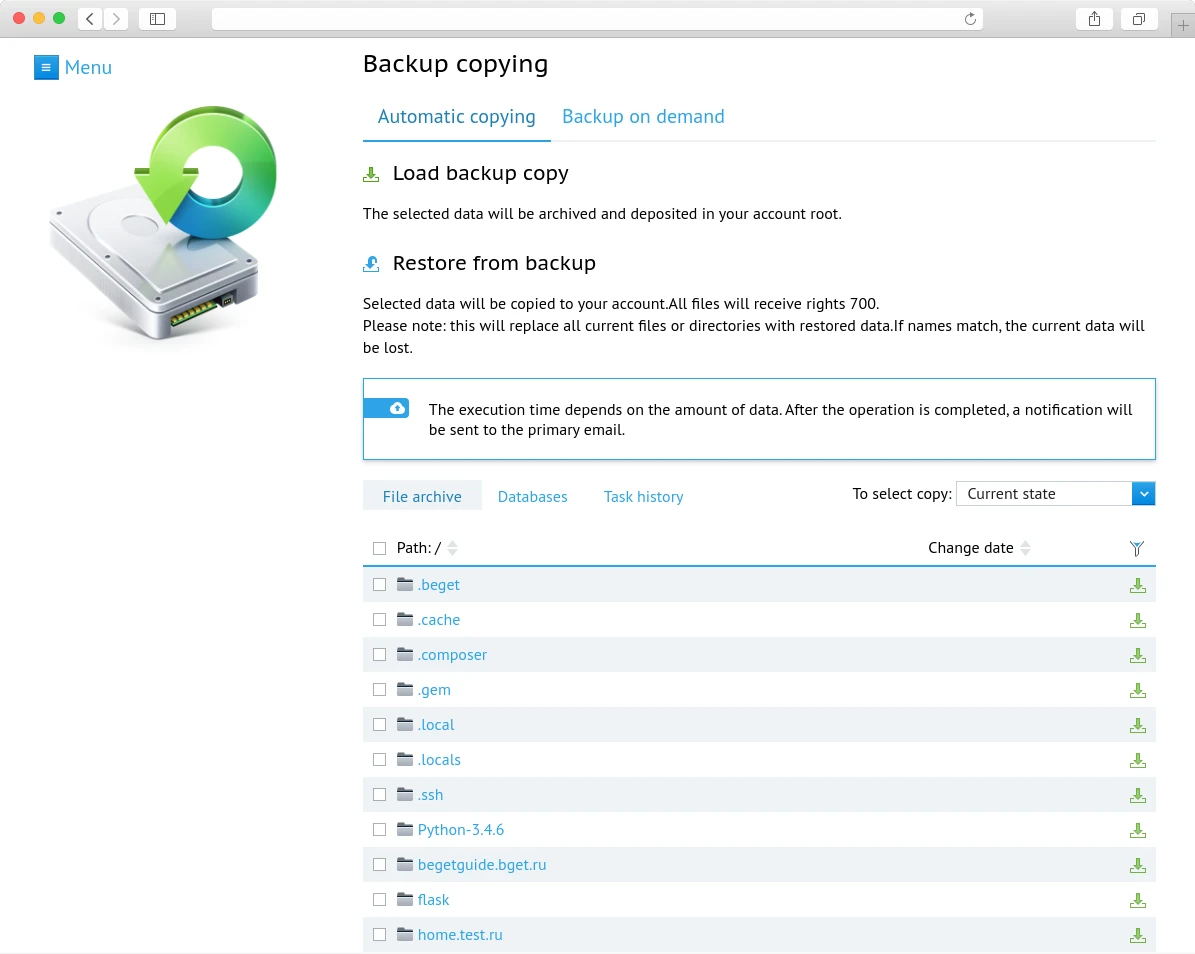
Task: Switch to the Backup on demand tab
Action: point(643,116)
